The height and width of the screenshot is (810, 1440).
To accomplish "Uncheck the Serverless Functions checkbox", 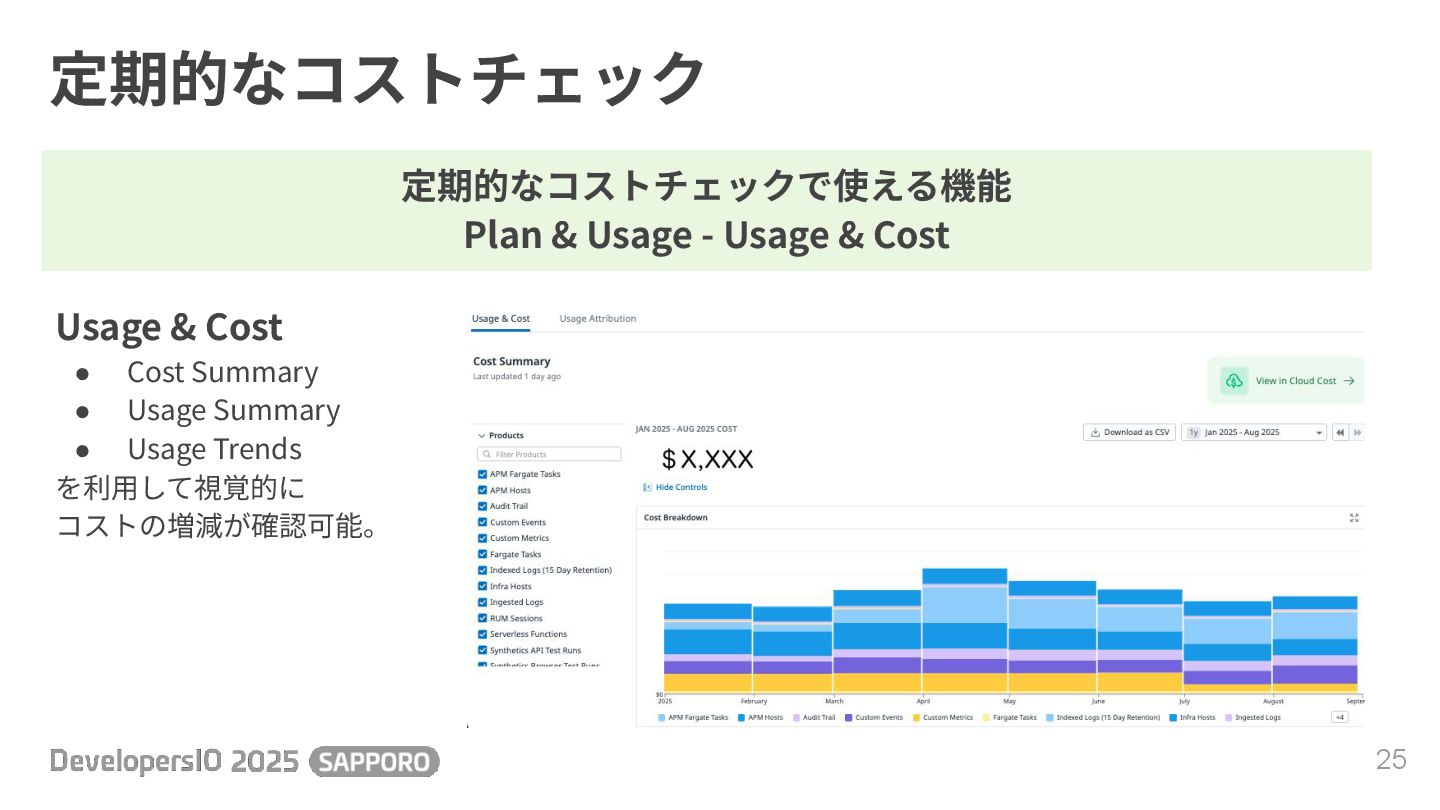I will point(482,634).
